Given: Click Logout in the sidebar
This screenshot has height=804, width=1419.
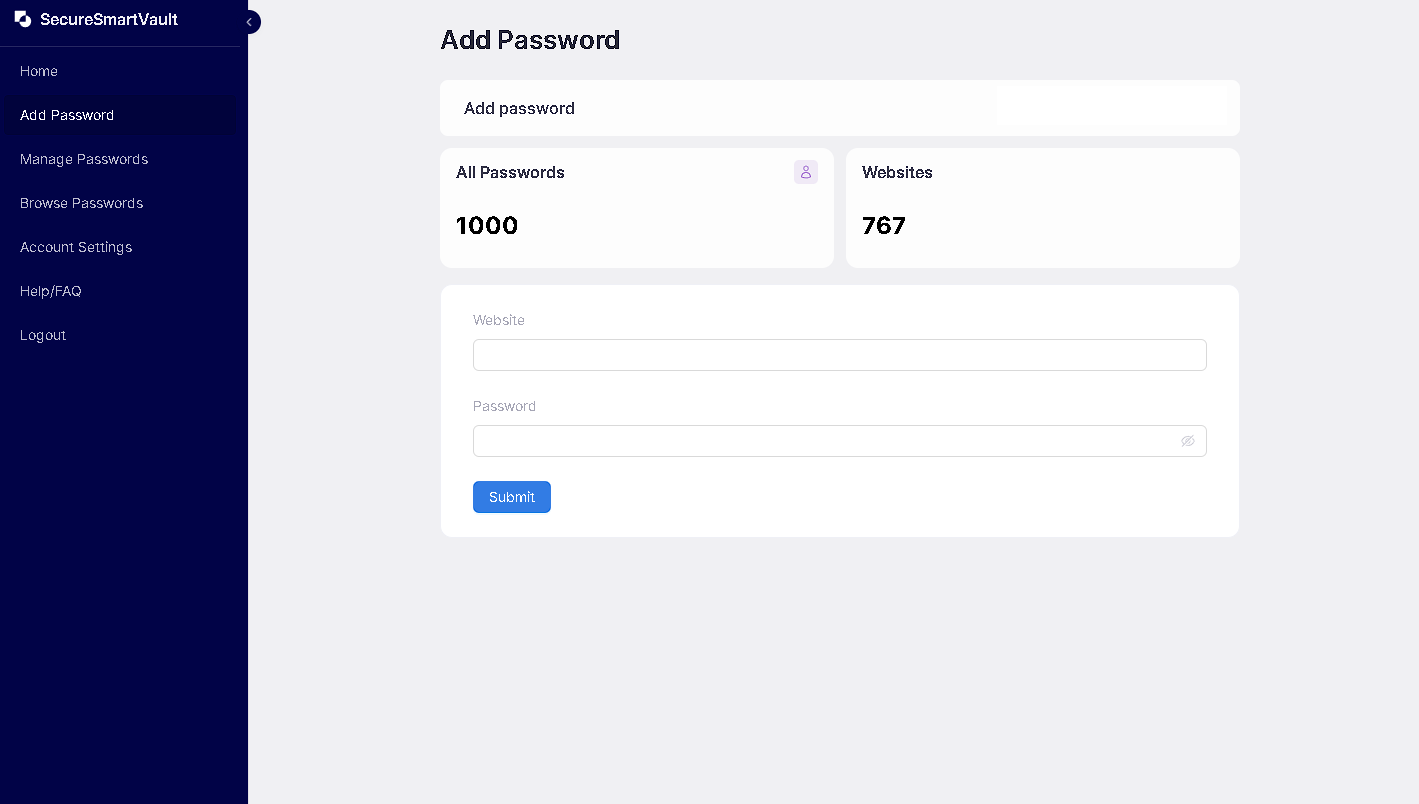Looking at the screenshot, I should (43, 335).
